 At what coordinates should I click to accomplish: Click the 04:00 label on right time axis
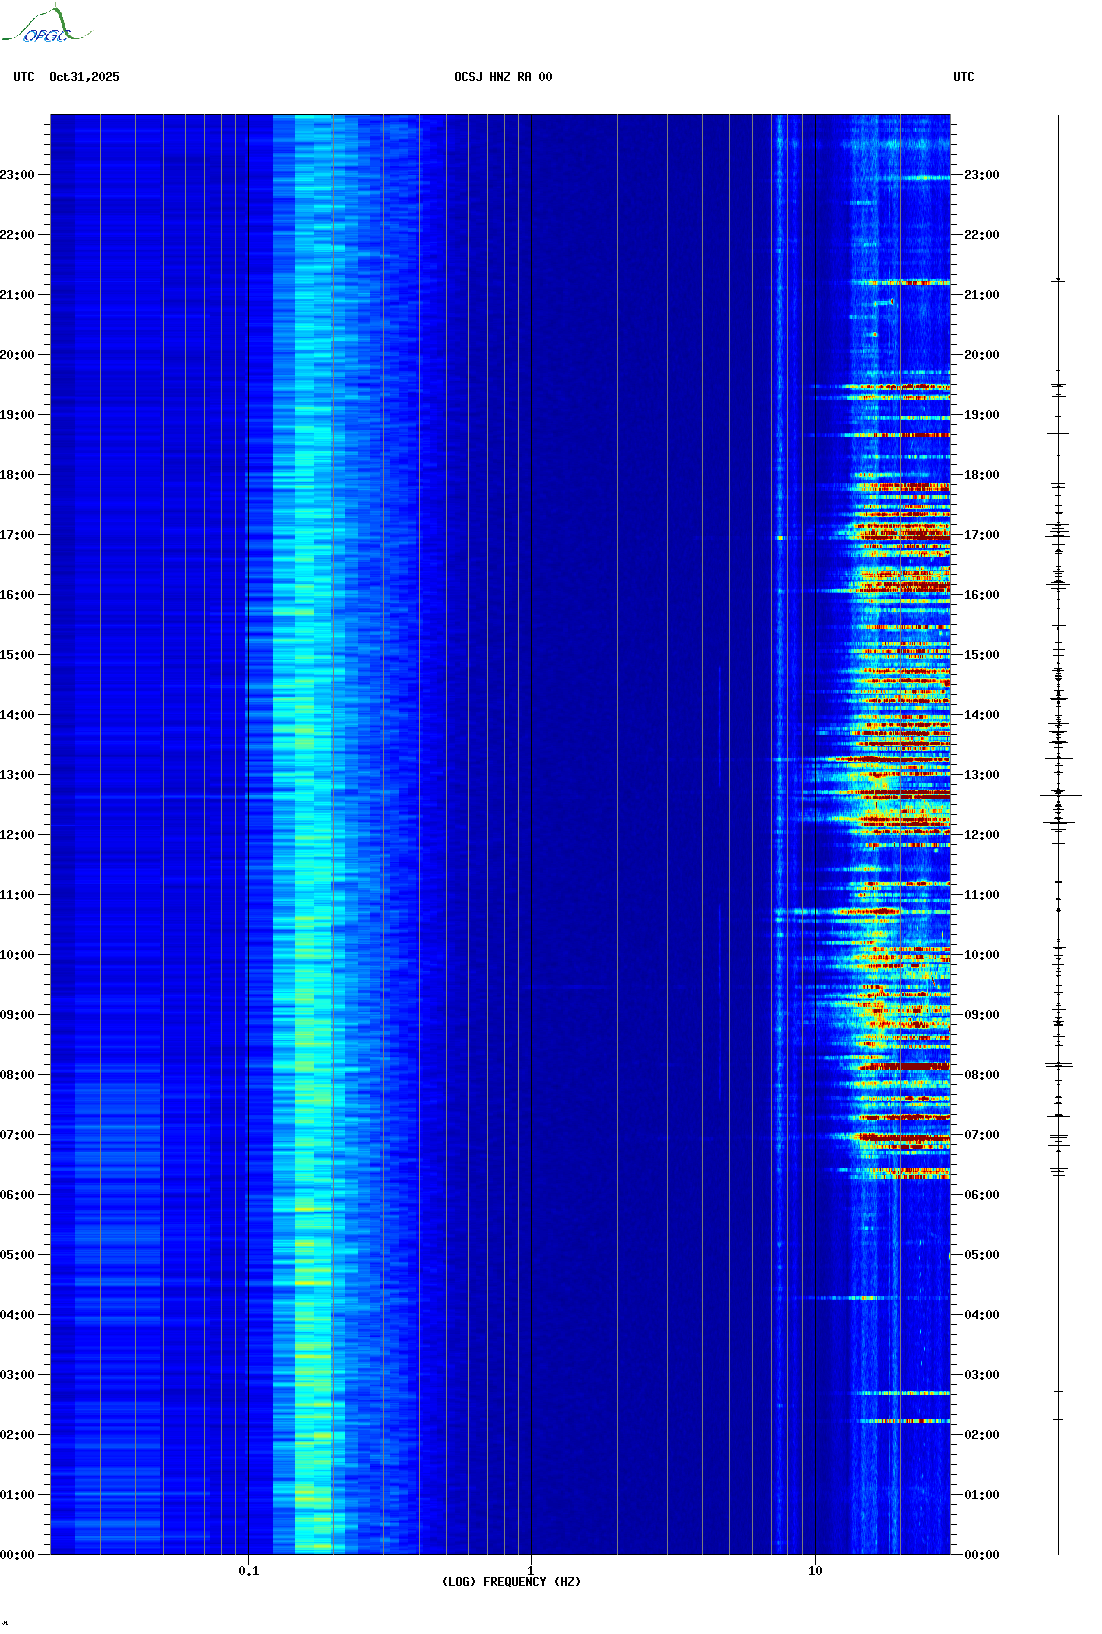981,1315
